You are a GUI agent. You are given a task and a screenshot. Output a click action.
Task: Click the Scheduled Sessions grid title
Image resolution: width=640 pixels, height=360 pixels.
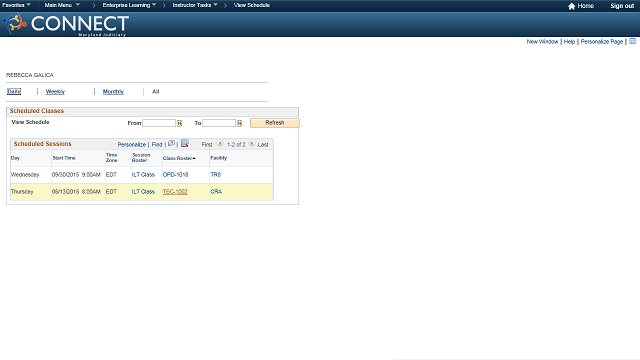(x=42, y=144)
